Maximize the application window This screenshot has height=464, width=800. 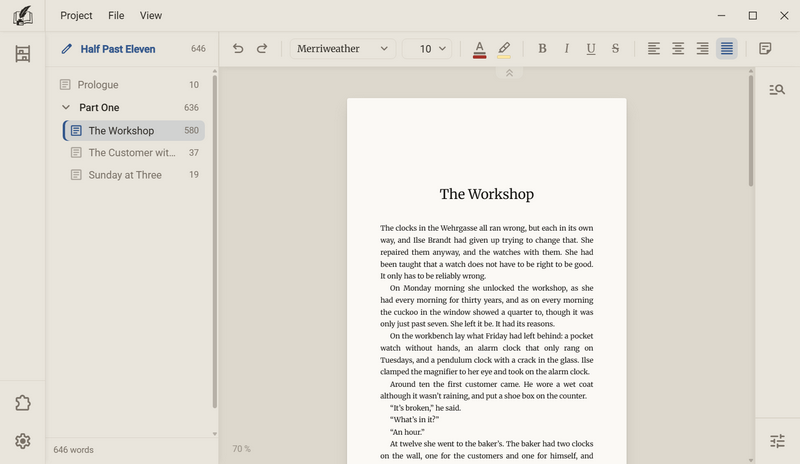tap(753, 16)
